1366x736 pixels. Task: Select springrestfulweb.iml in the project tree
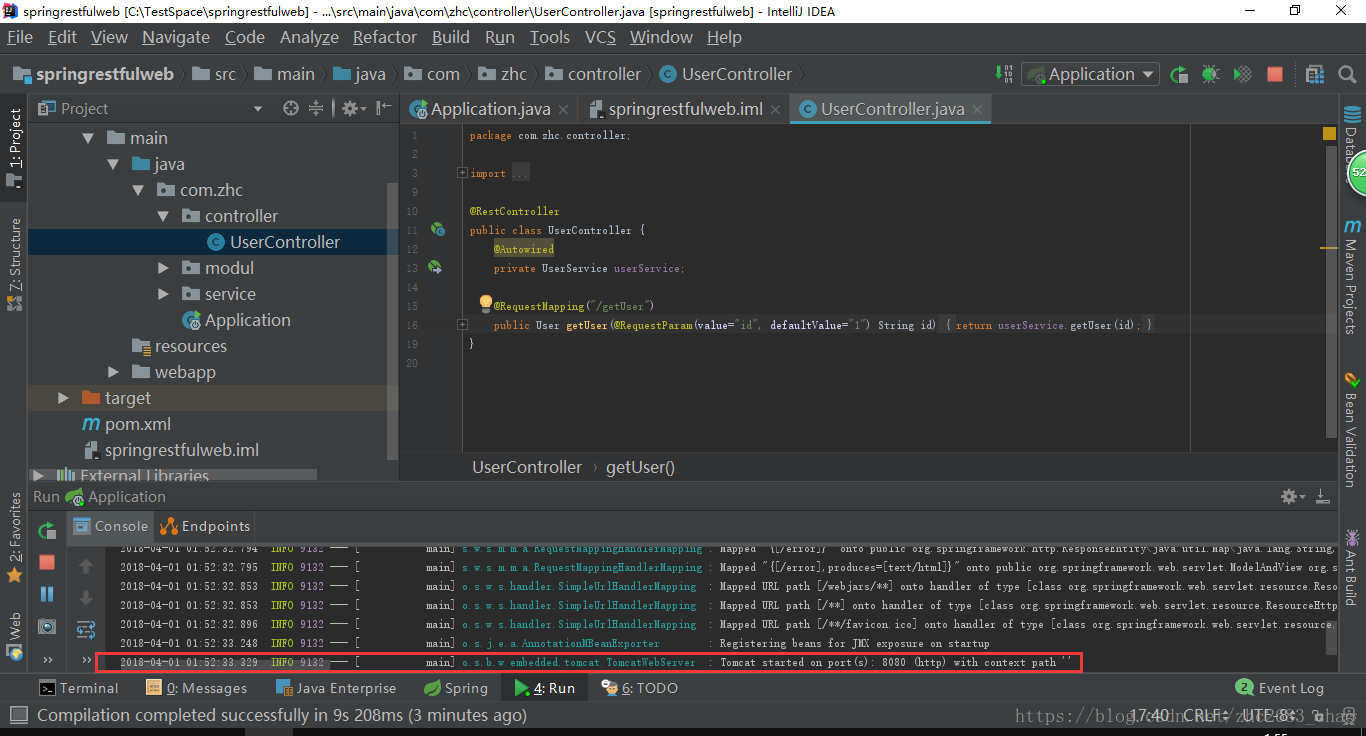coord(181,450)
